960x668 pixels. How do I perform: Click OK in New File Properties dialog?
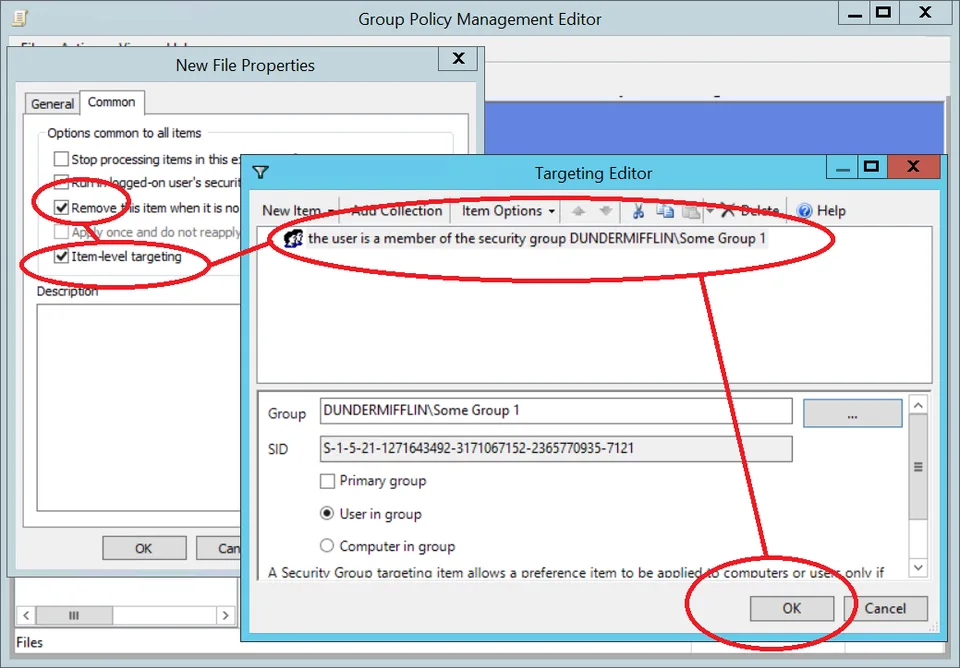(x=144, y=548)
